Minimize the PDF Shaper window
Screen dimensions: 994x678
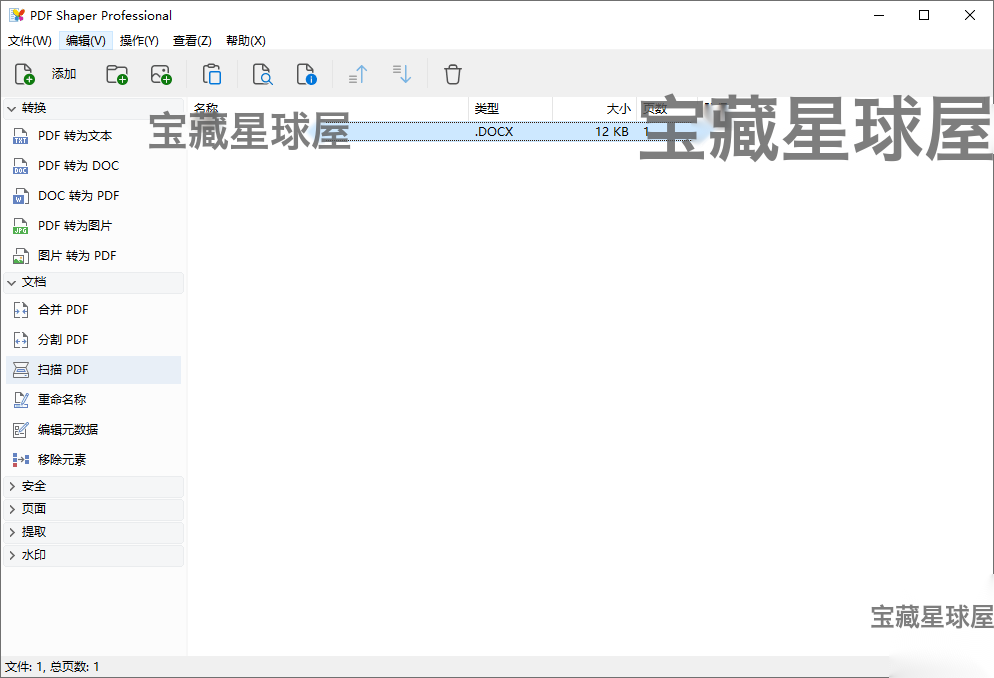[x=879, y=15]
